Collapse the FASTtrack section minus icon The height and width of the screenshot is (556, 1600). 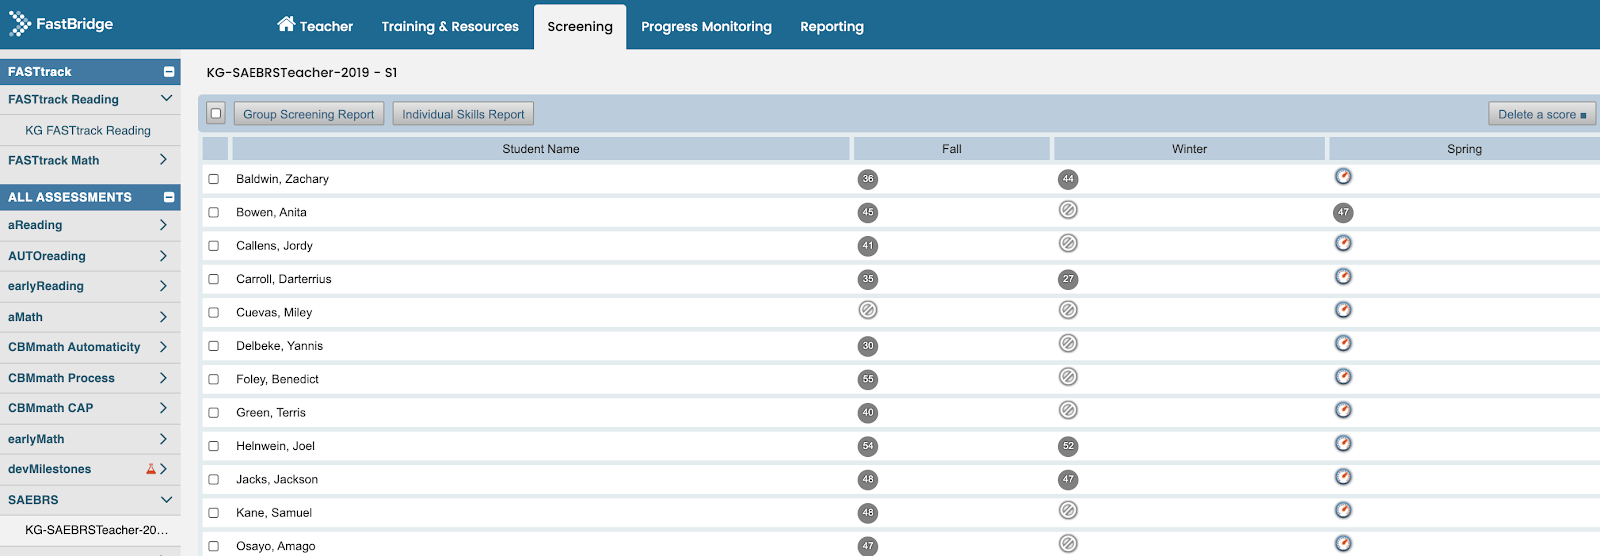click(x=169, y=72)
